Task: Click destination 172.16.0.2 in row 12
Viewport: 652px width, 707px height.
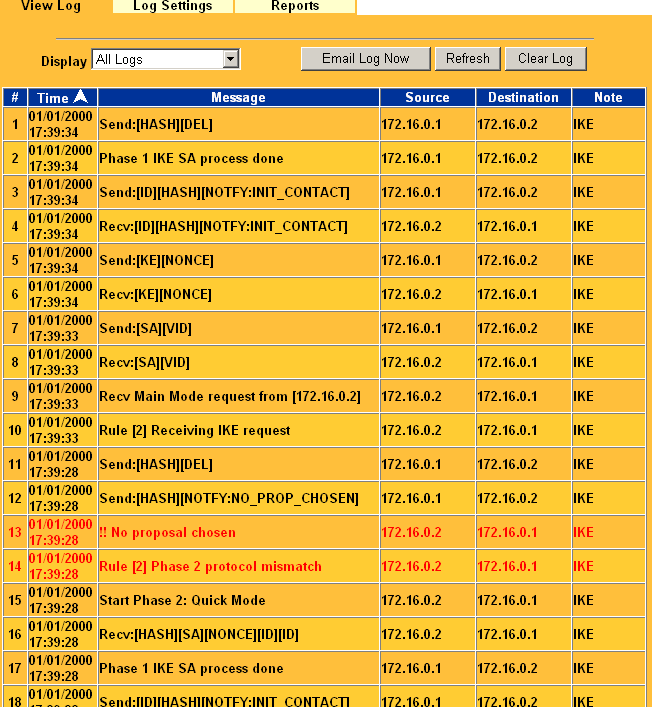Action: (507, 498)
